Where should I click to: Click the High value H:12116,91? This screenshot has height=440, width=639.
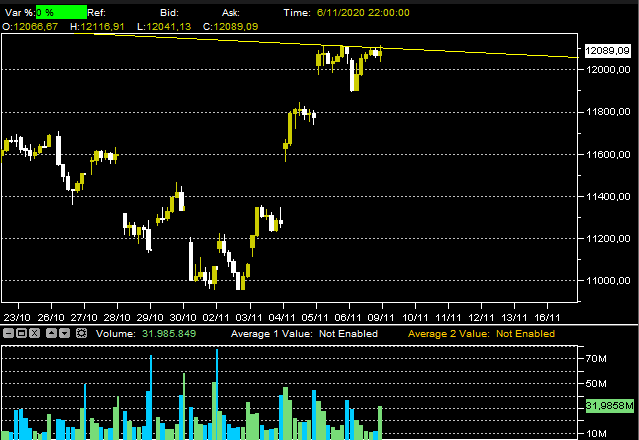(97, 27)
